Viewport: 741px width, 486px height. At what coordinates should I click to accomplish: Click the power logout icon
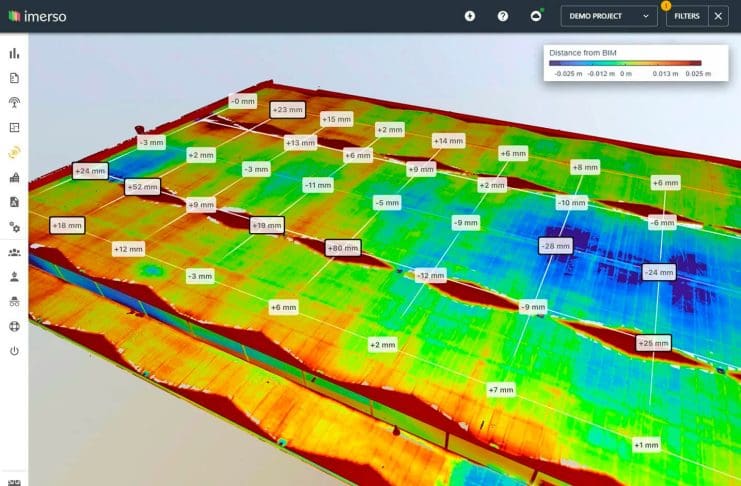click(x=14, y=351)
